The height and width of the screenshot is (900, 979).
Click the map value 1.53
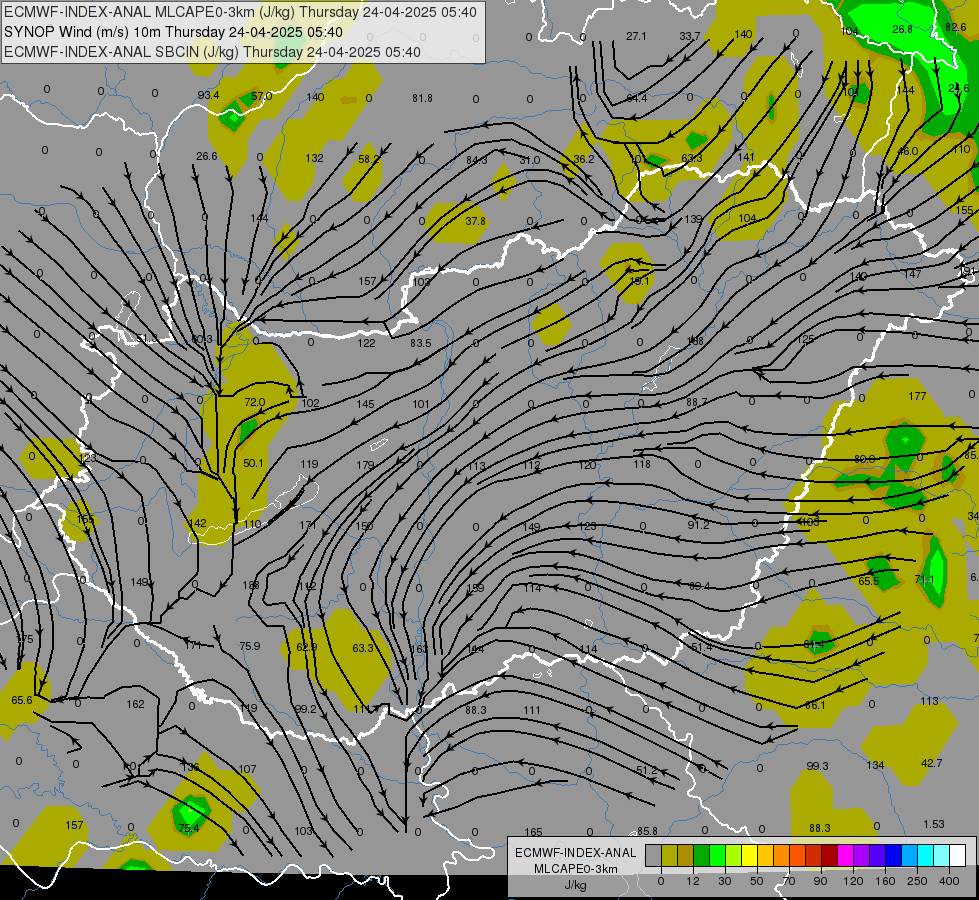934,824
